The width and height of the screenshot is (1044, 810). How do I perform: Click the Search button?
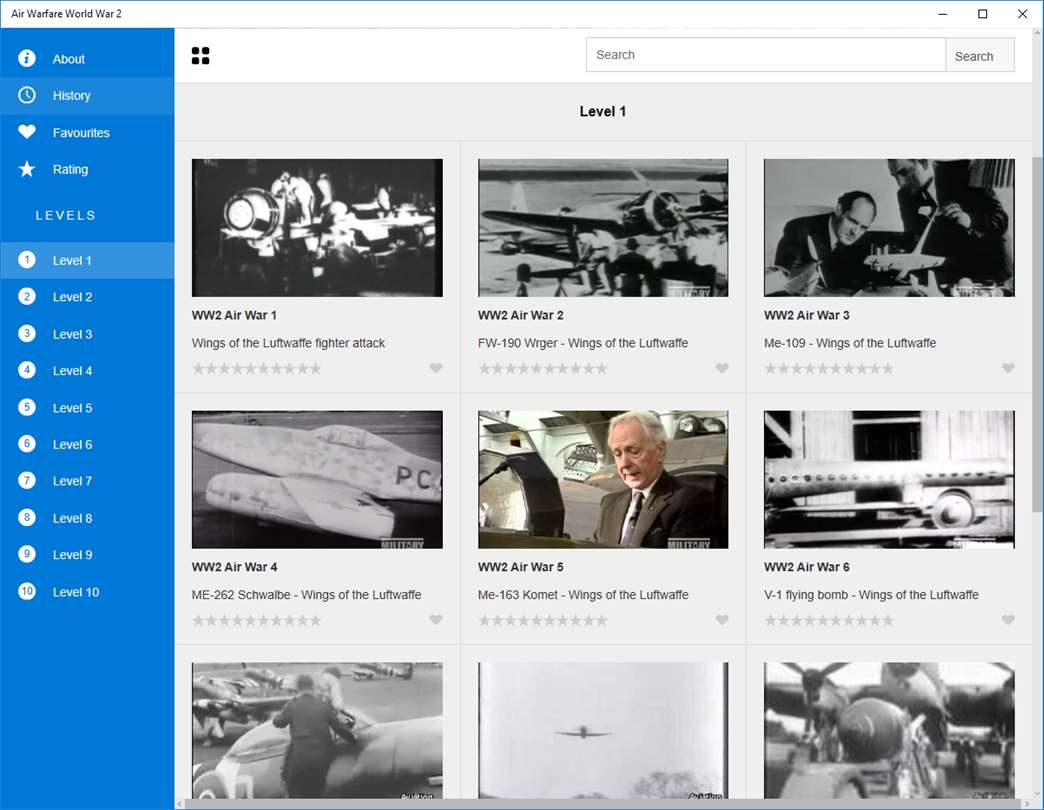point(979,55)
